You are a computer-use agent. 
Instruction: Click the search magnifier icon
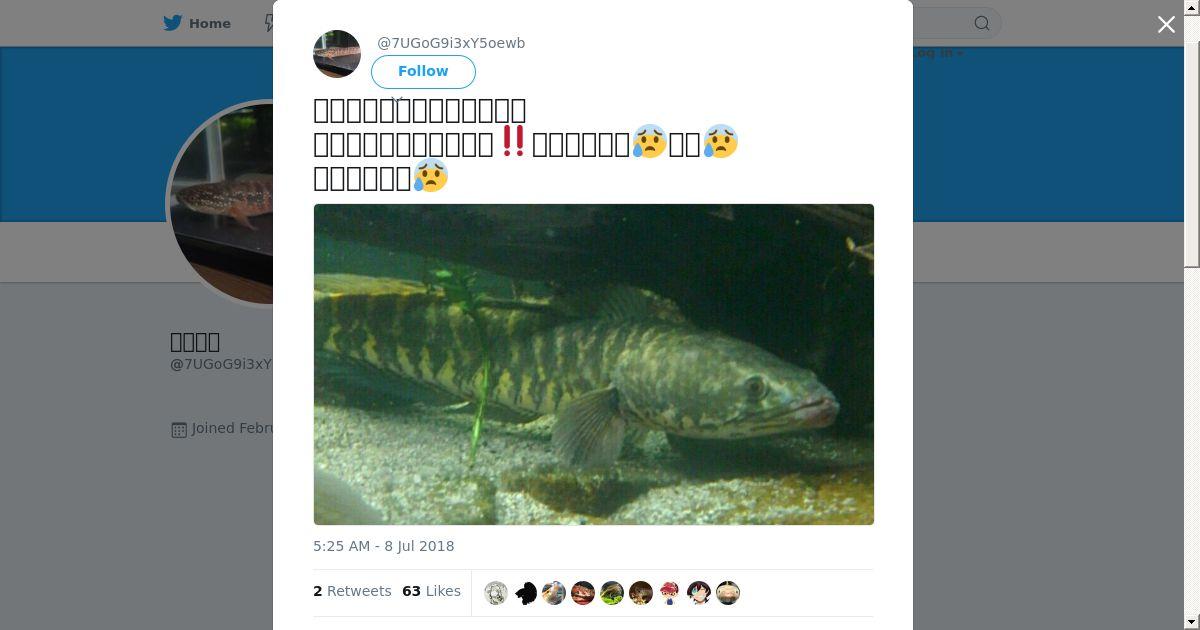pos(982,23)
